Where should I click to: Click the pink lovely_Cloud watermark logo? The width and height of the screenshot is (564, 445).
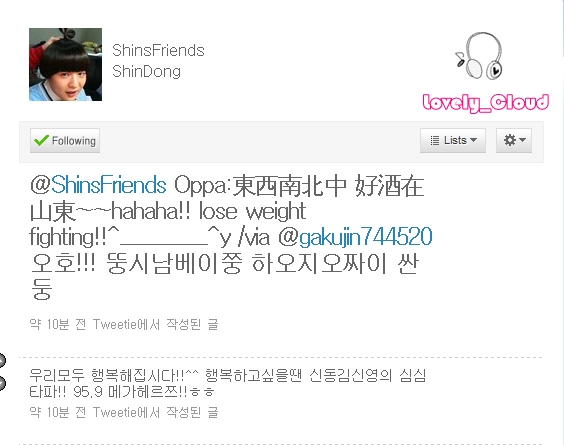coord(486,103)
